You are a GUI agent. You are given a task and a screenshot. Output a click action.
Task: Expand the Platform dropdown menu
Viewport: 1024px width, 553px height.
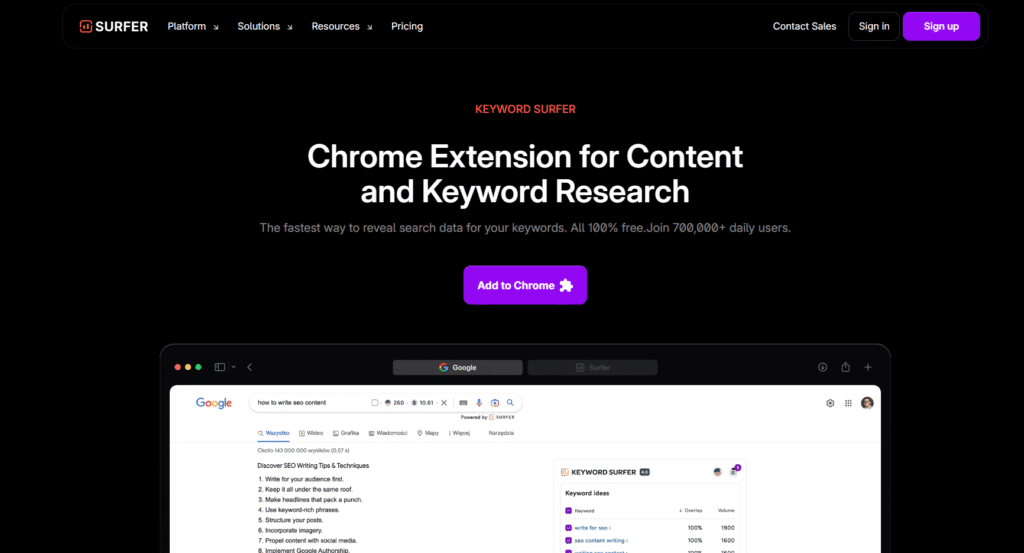(x=193, y=26)
